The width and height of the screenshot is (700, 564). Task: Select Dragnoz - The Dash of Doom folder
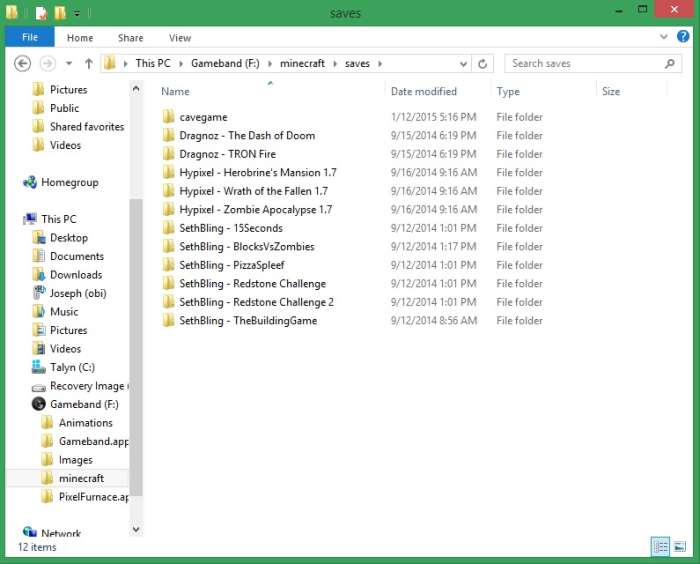point(247,135)
